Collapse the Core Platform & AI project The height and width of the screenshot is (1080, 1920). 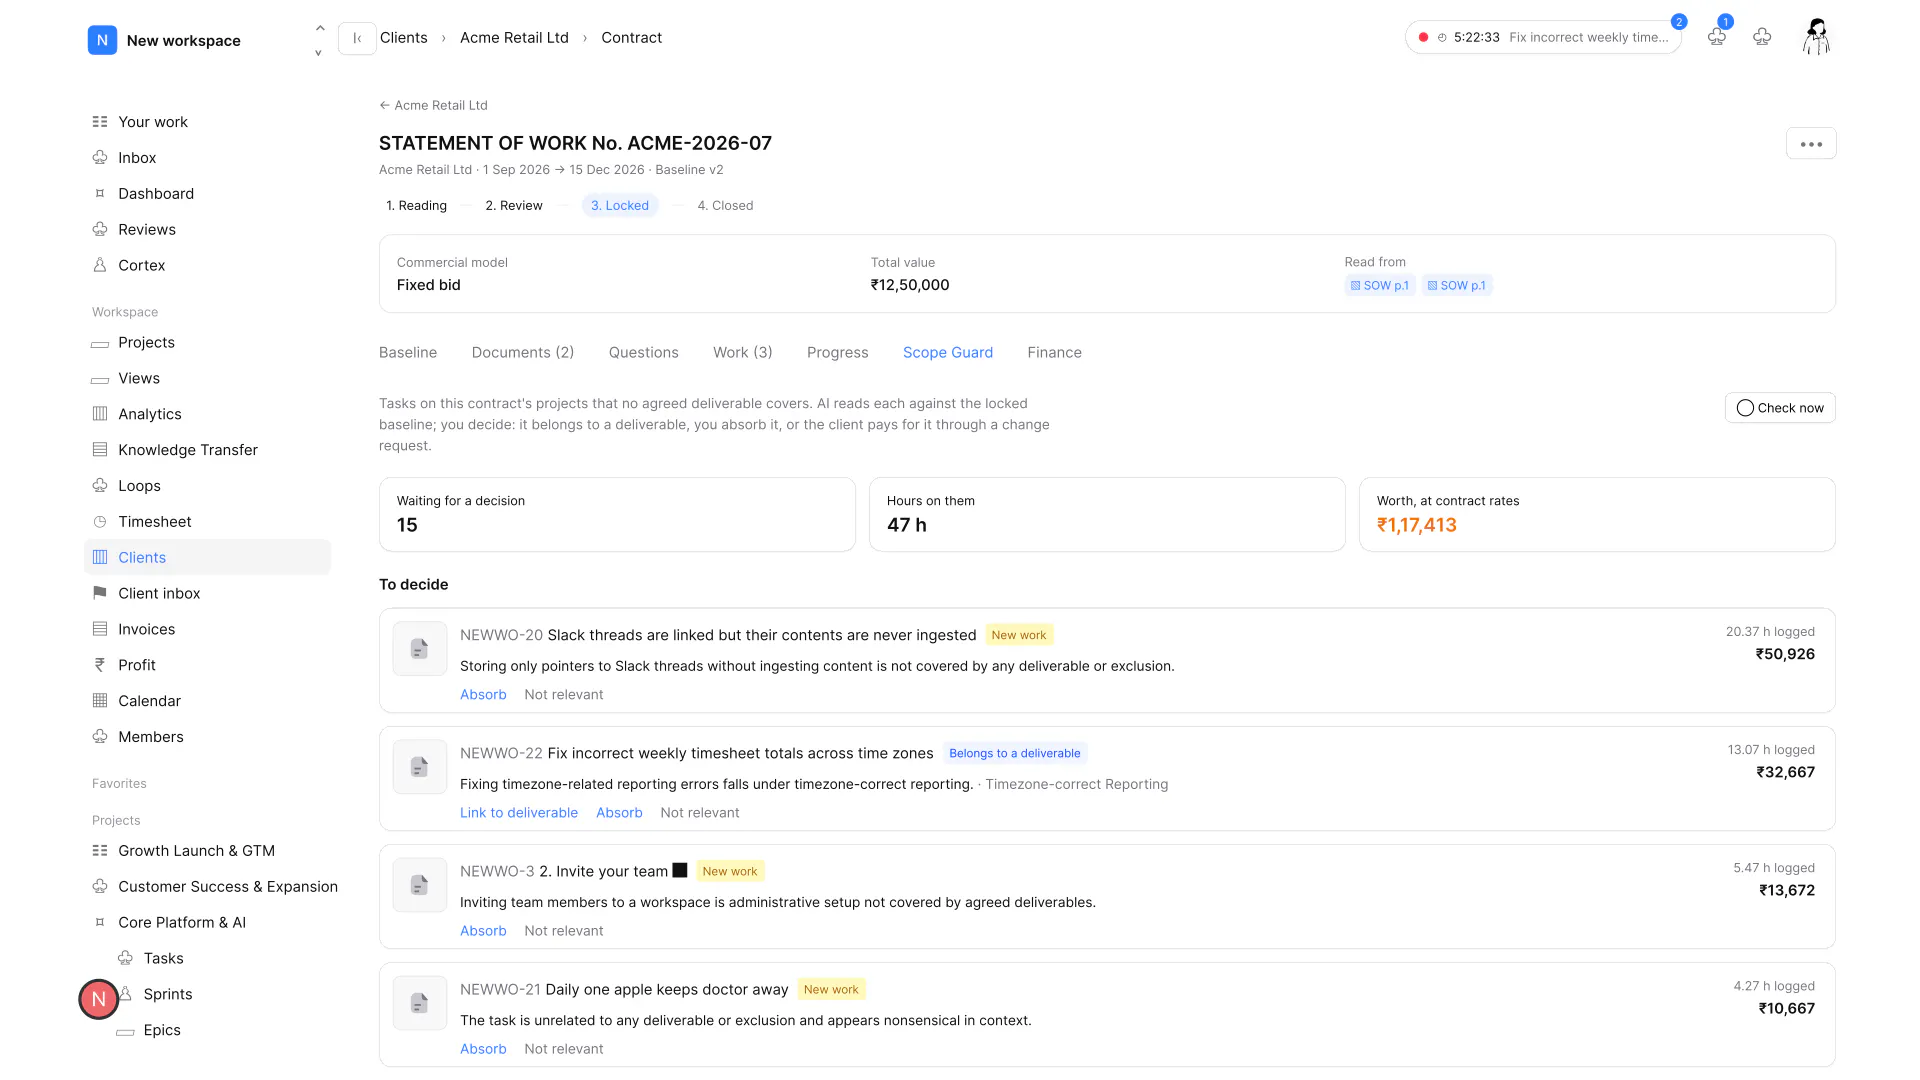point(100,923)
